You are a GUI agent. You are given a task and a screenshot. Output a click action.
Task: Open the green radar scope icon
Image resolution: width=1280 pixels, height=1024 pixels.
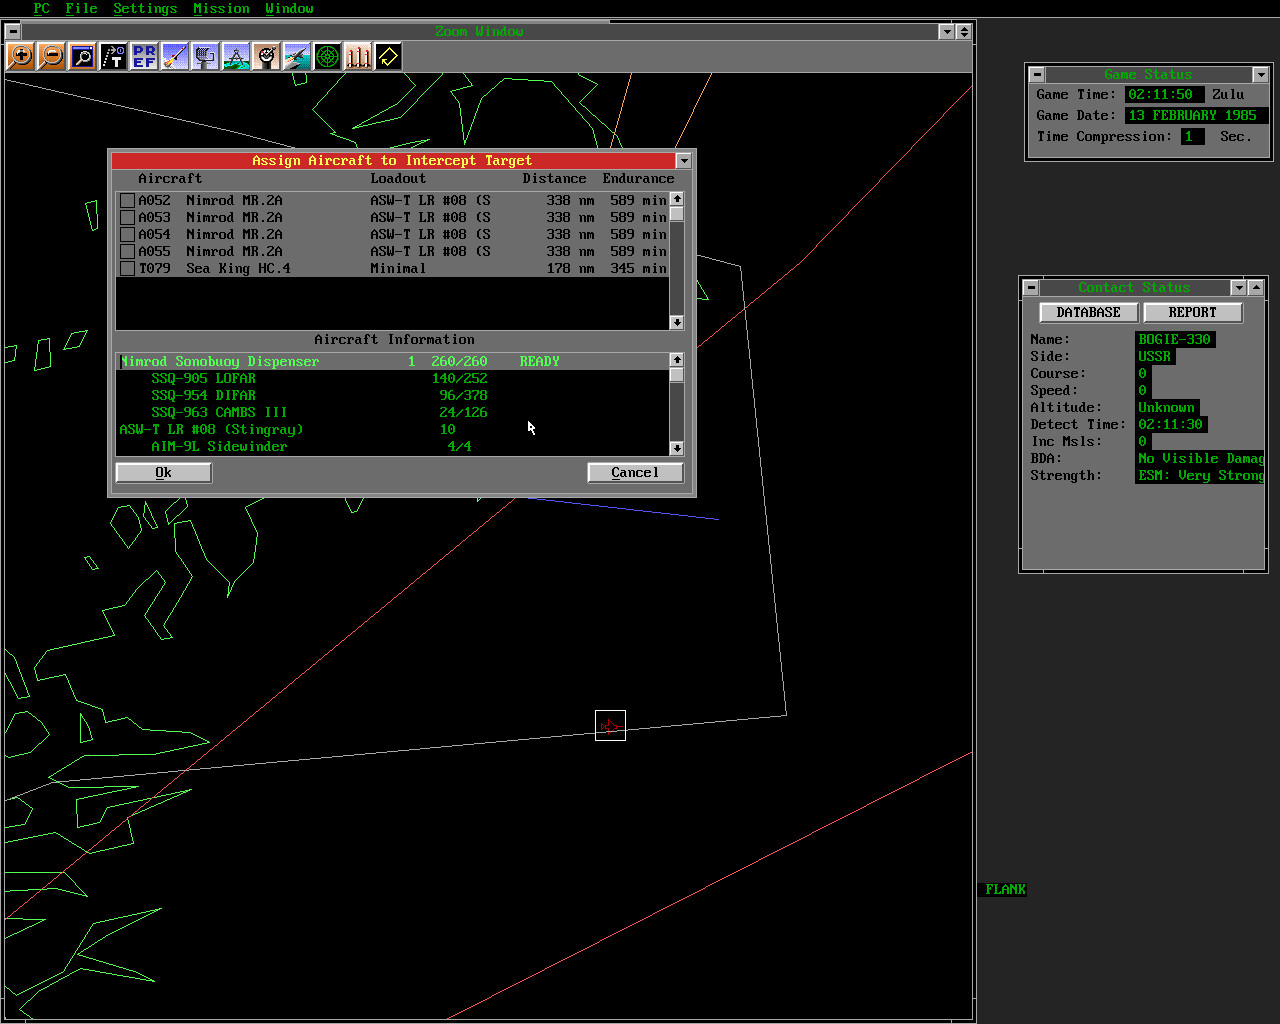[x=327, y=56]
